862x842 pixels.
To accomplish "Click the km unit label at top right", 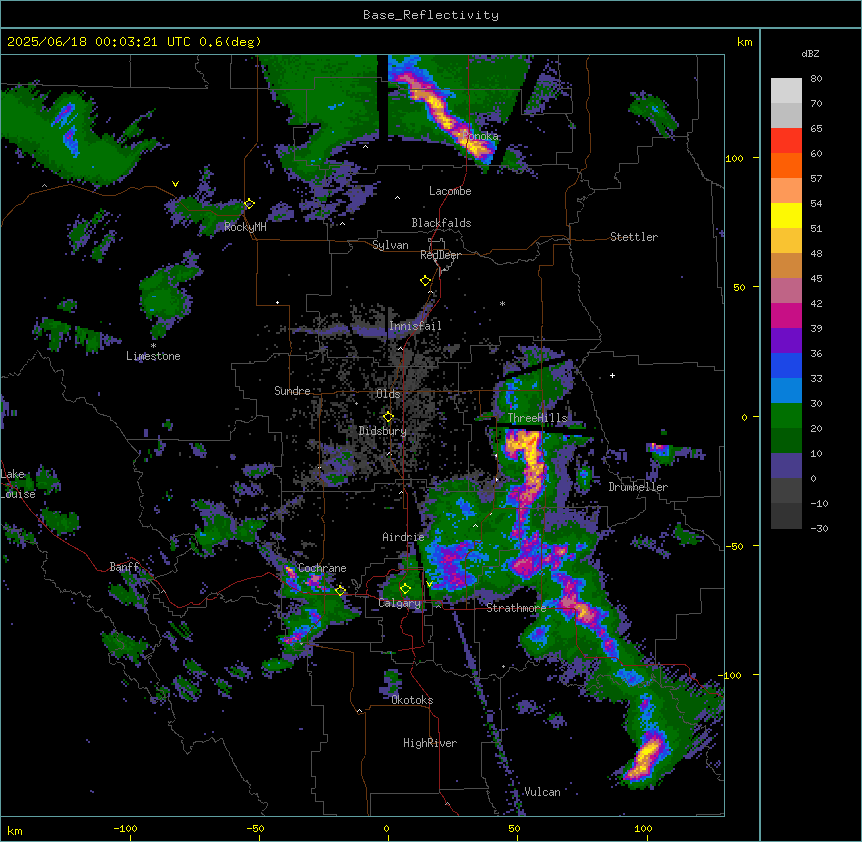I will coord(744,42).
